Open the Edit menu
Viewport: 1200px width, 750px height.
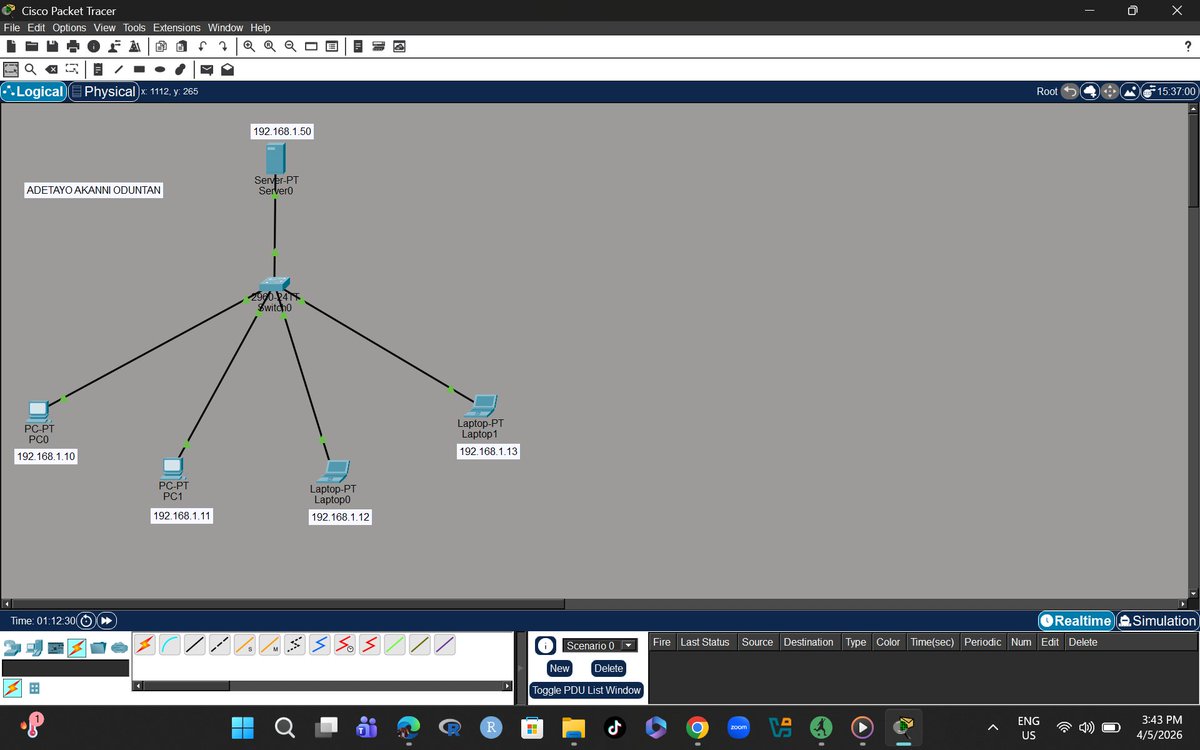tap(36, 27)
